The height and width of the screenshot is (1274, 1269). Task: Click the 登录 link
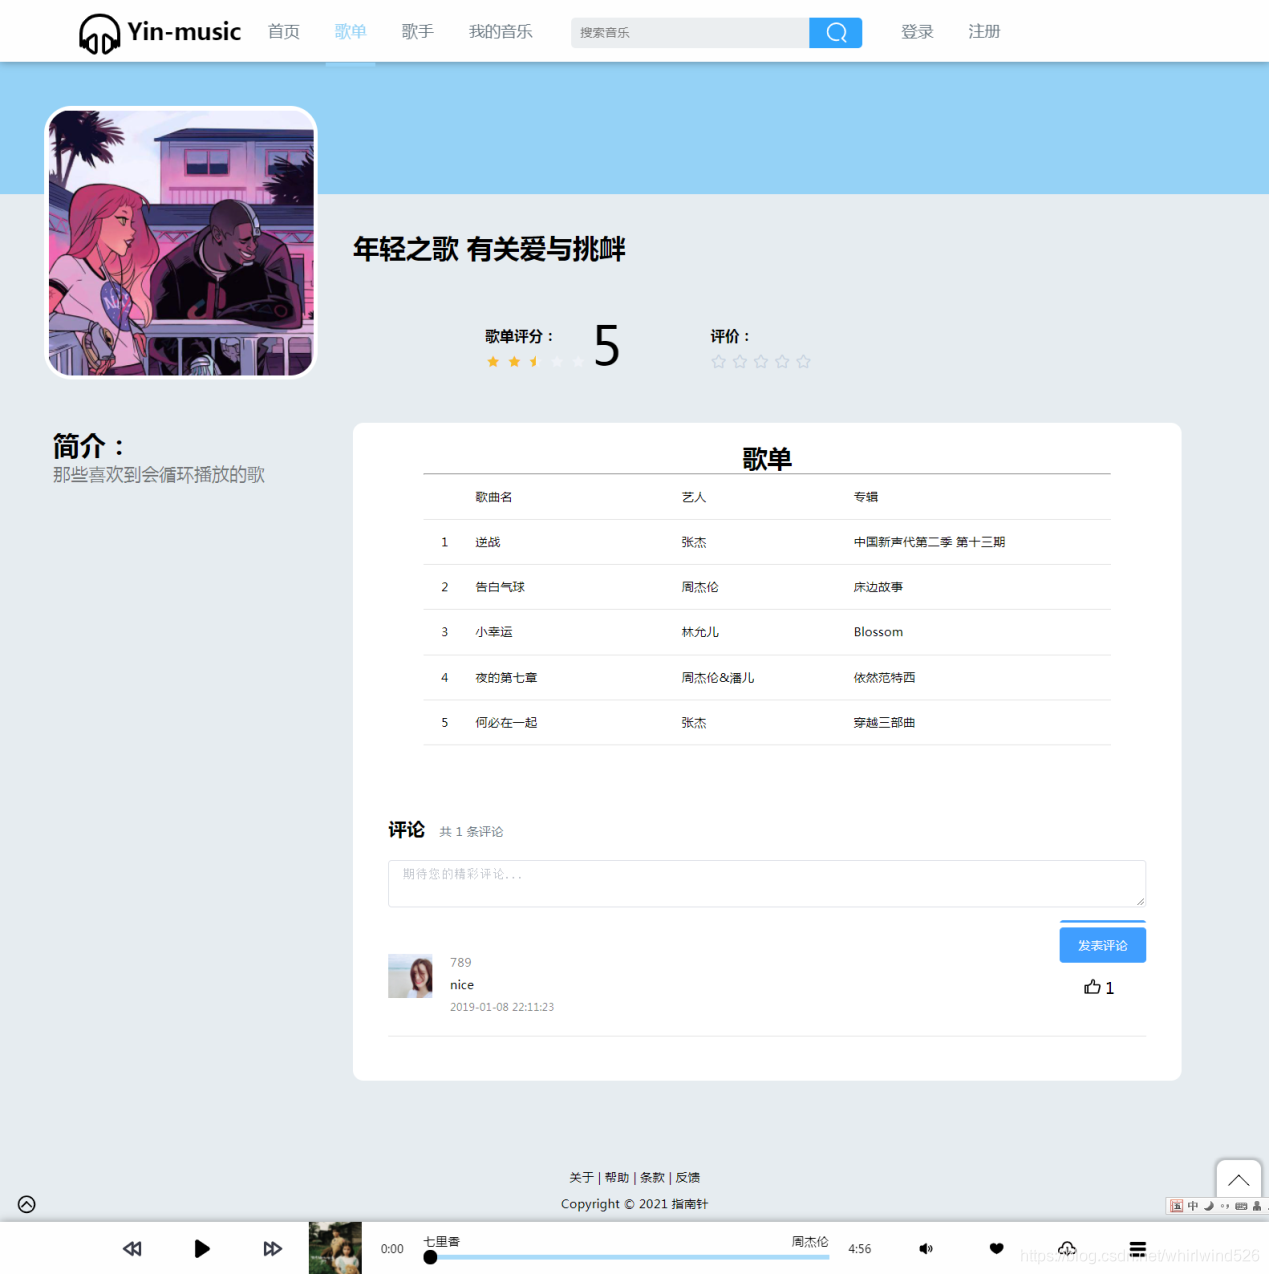(x=917, y=32)
